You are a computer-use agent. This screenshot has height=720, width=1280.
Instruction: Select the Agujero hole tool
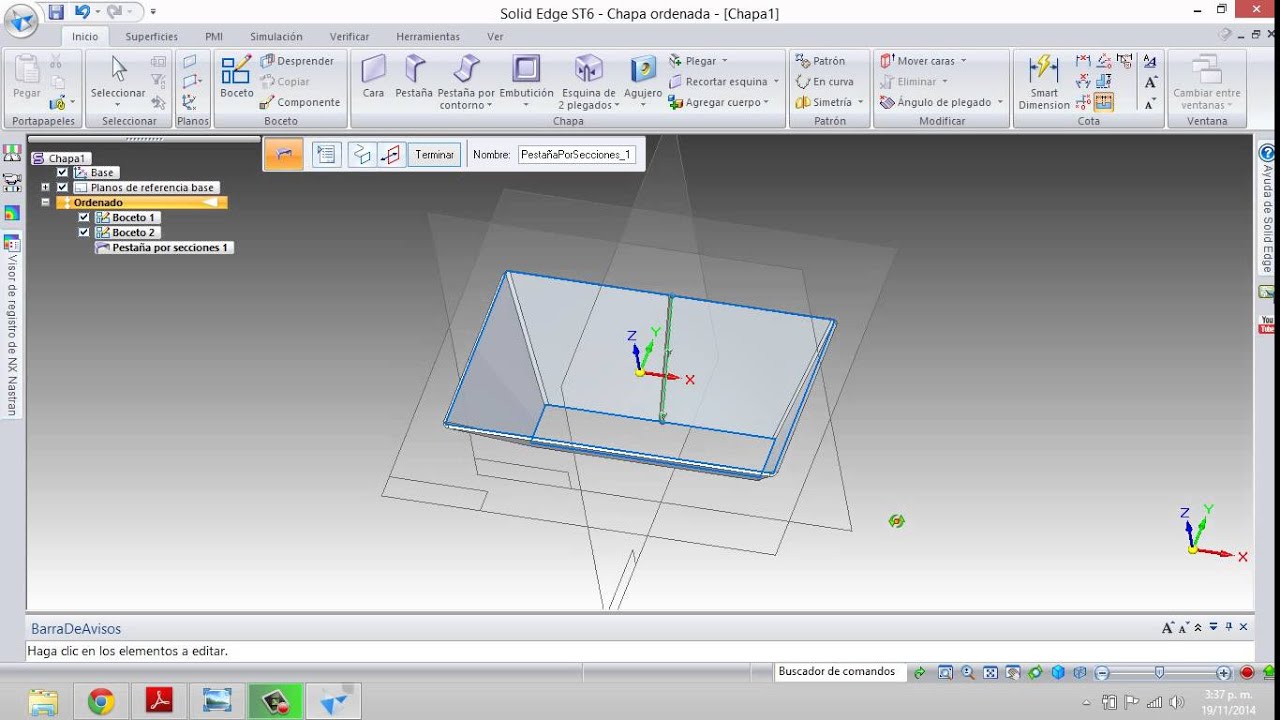[x=643, y=77]
